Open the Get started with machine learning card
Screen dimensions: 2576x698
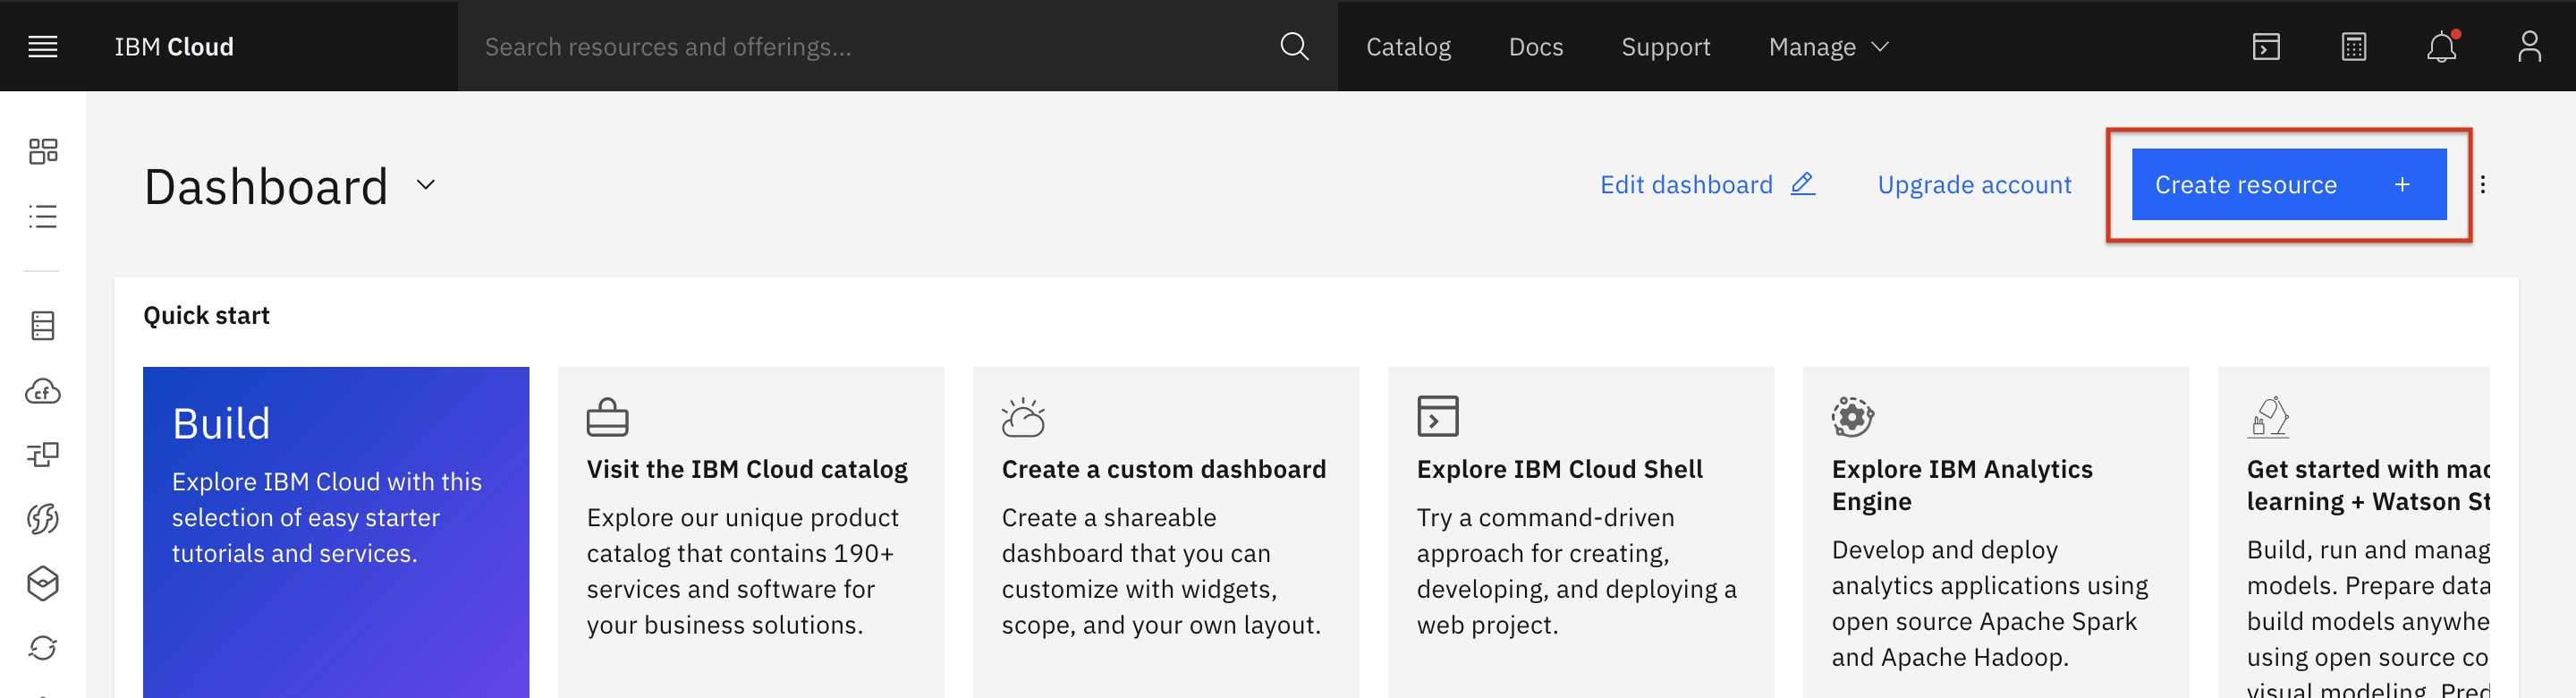pos(2353,532)
